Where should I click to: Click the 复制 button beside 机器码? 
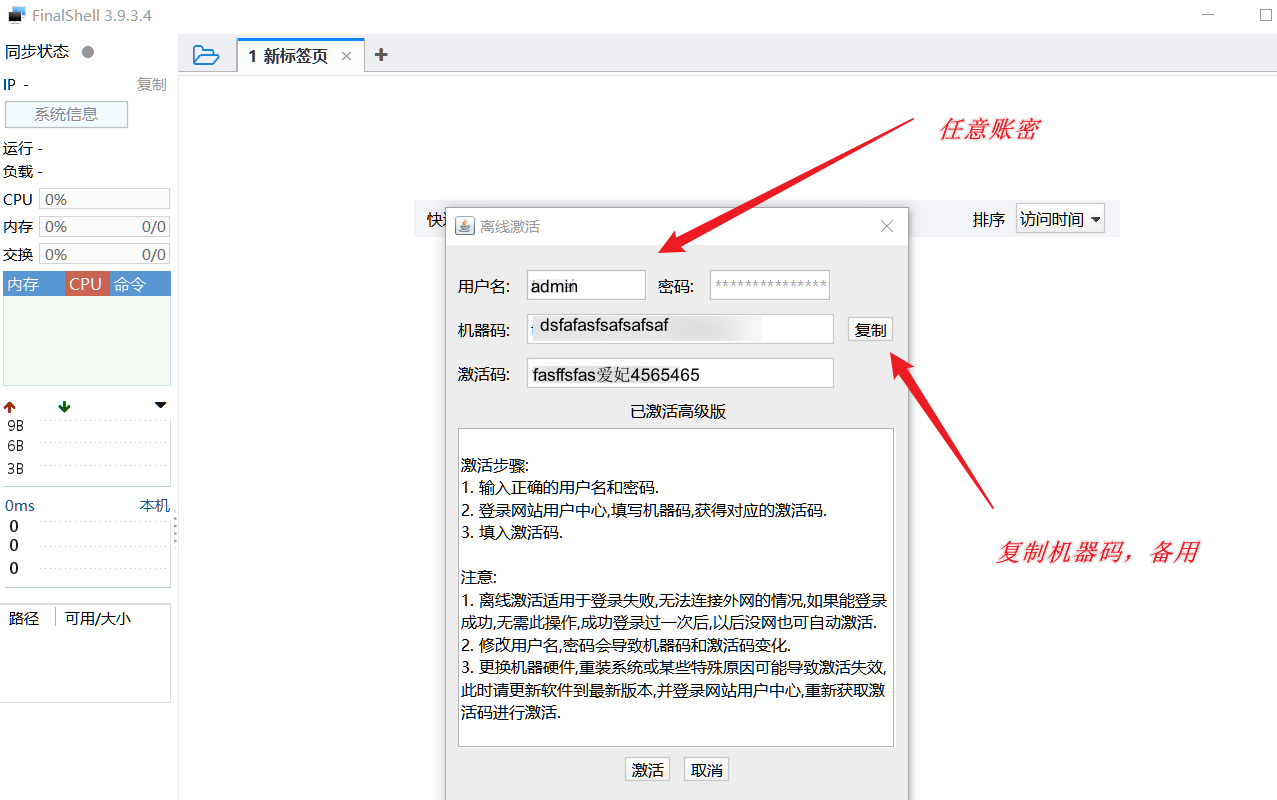pyautogui.click(x=870, y=330)
